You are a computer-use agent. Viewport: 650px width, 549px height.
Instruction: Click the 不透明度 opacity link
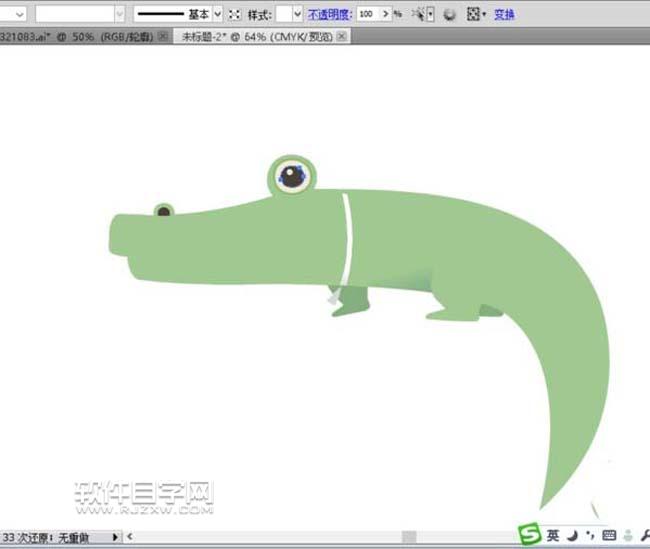click(329, 15)
